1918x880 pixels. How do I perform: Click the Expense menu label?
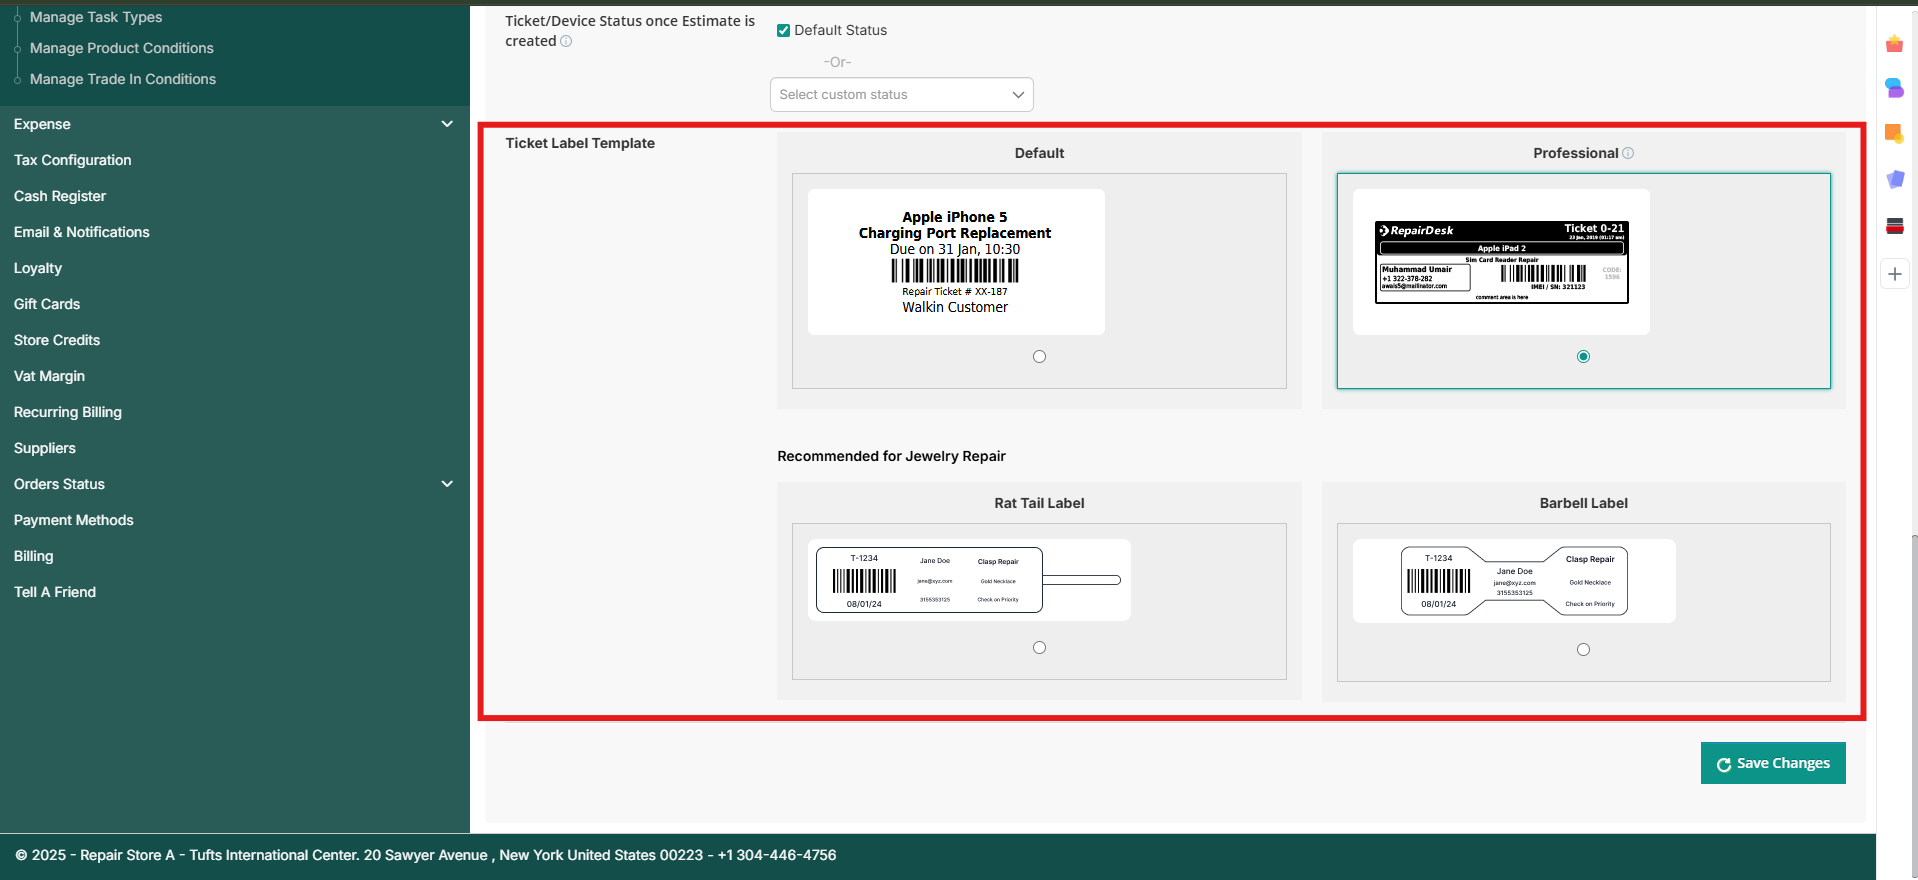(x=42, y=124)
